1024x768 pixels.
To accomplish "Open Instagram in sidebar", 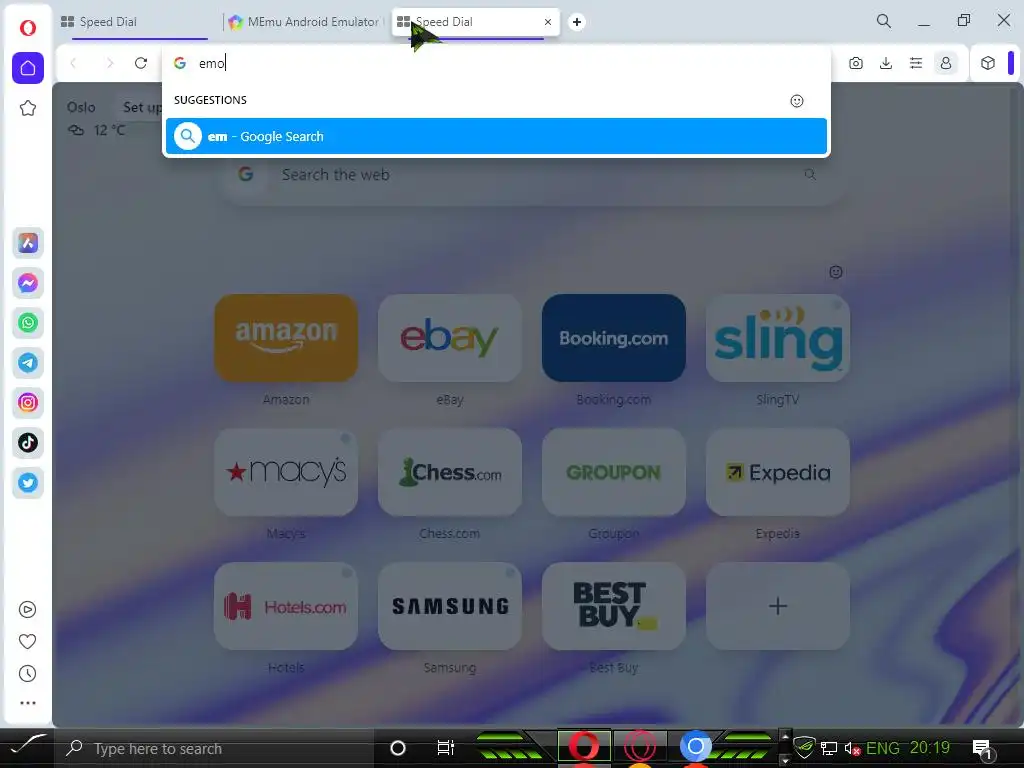I will click(x=28, y=402).
